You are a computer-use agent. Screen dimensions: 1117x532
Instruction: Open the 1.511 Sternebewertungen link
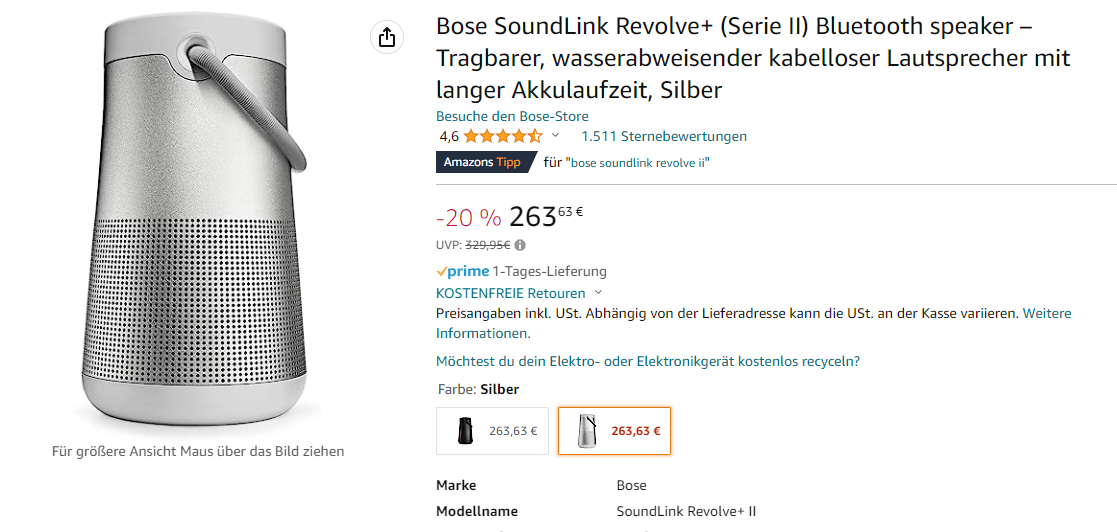click(x=664, y=136)
